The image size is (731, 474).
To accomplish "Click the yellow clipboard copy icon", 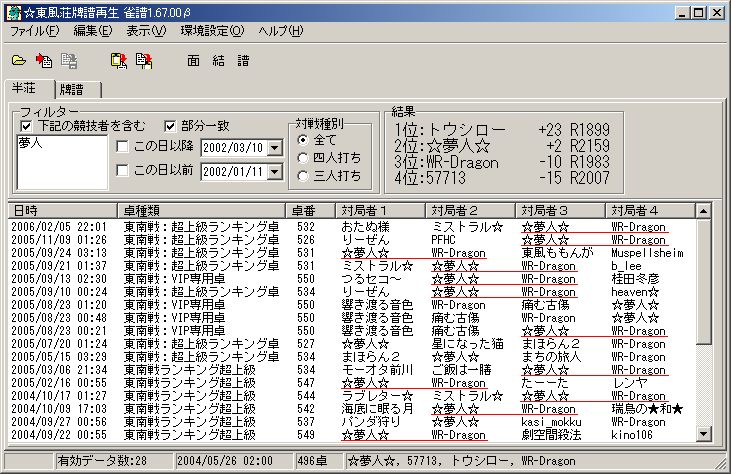I will (x=119, y=60).
